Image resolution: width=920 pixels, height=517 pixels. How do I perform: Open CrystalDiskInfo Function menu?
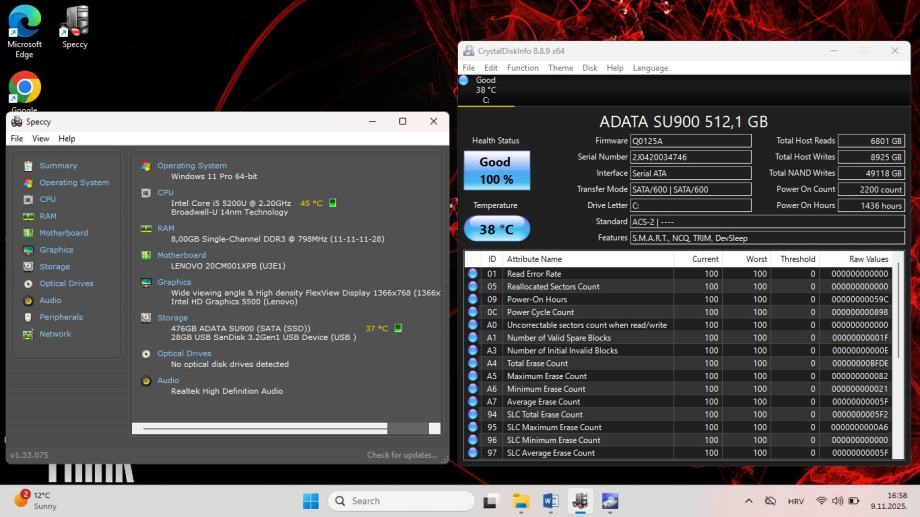(x=523, y=68)
